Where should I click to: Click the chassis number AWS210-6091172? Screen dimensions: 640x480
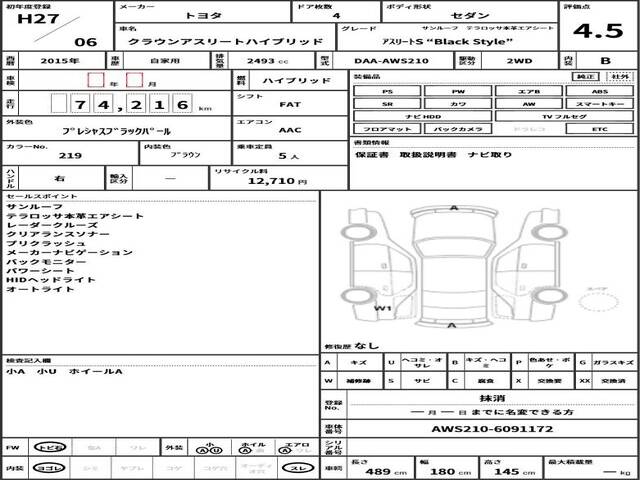pyautogui.click(x=492, y=429)
